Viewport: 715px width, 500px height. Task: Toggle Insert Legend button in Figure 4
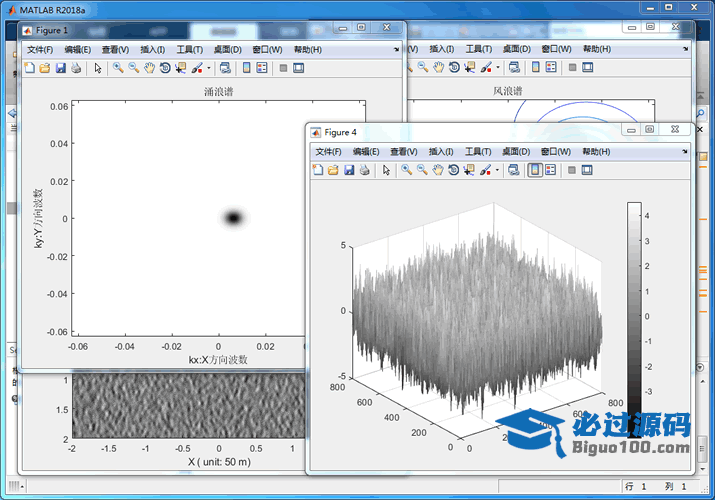[x=550, y=170]
